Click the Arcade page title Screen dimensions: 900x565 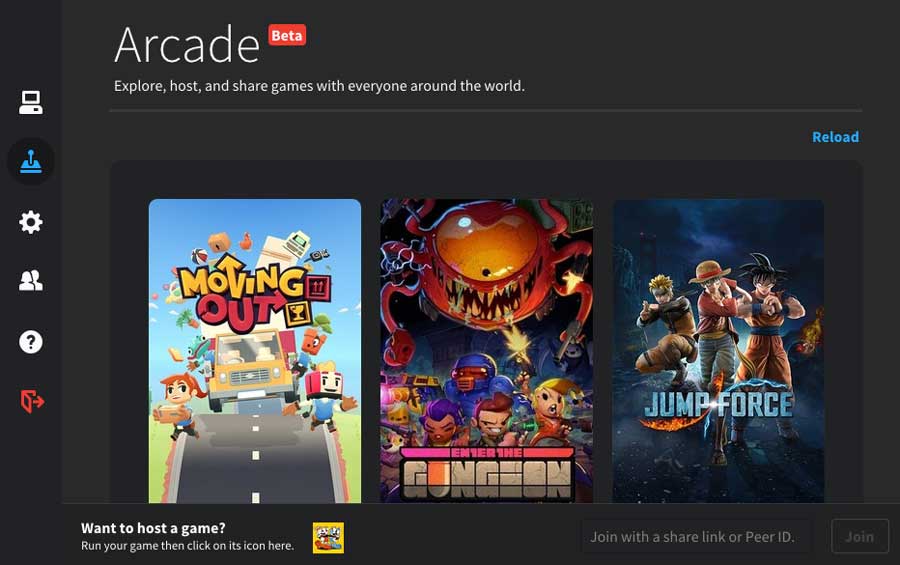[x=187, y=45]
